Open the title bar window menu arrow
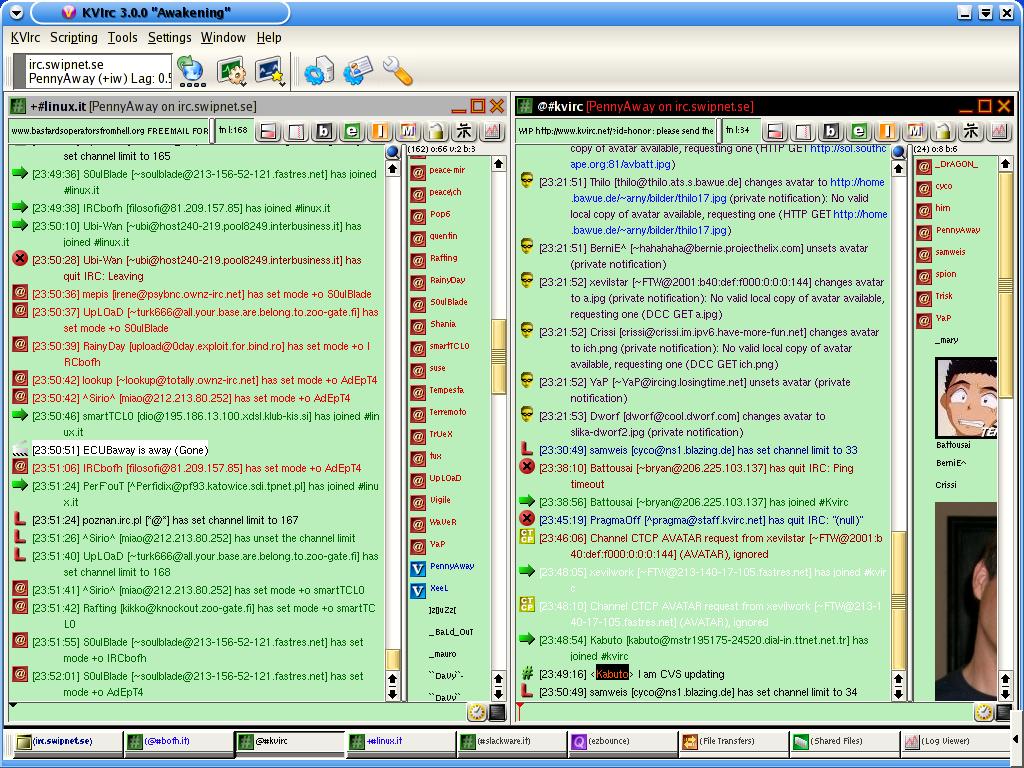 pyautogui.click(x=16, y=12)
